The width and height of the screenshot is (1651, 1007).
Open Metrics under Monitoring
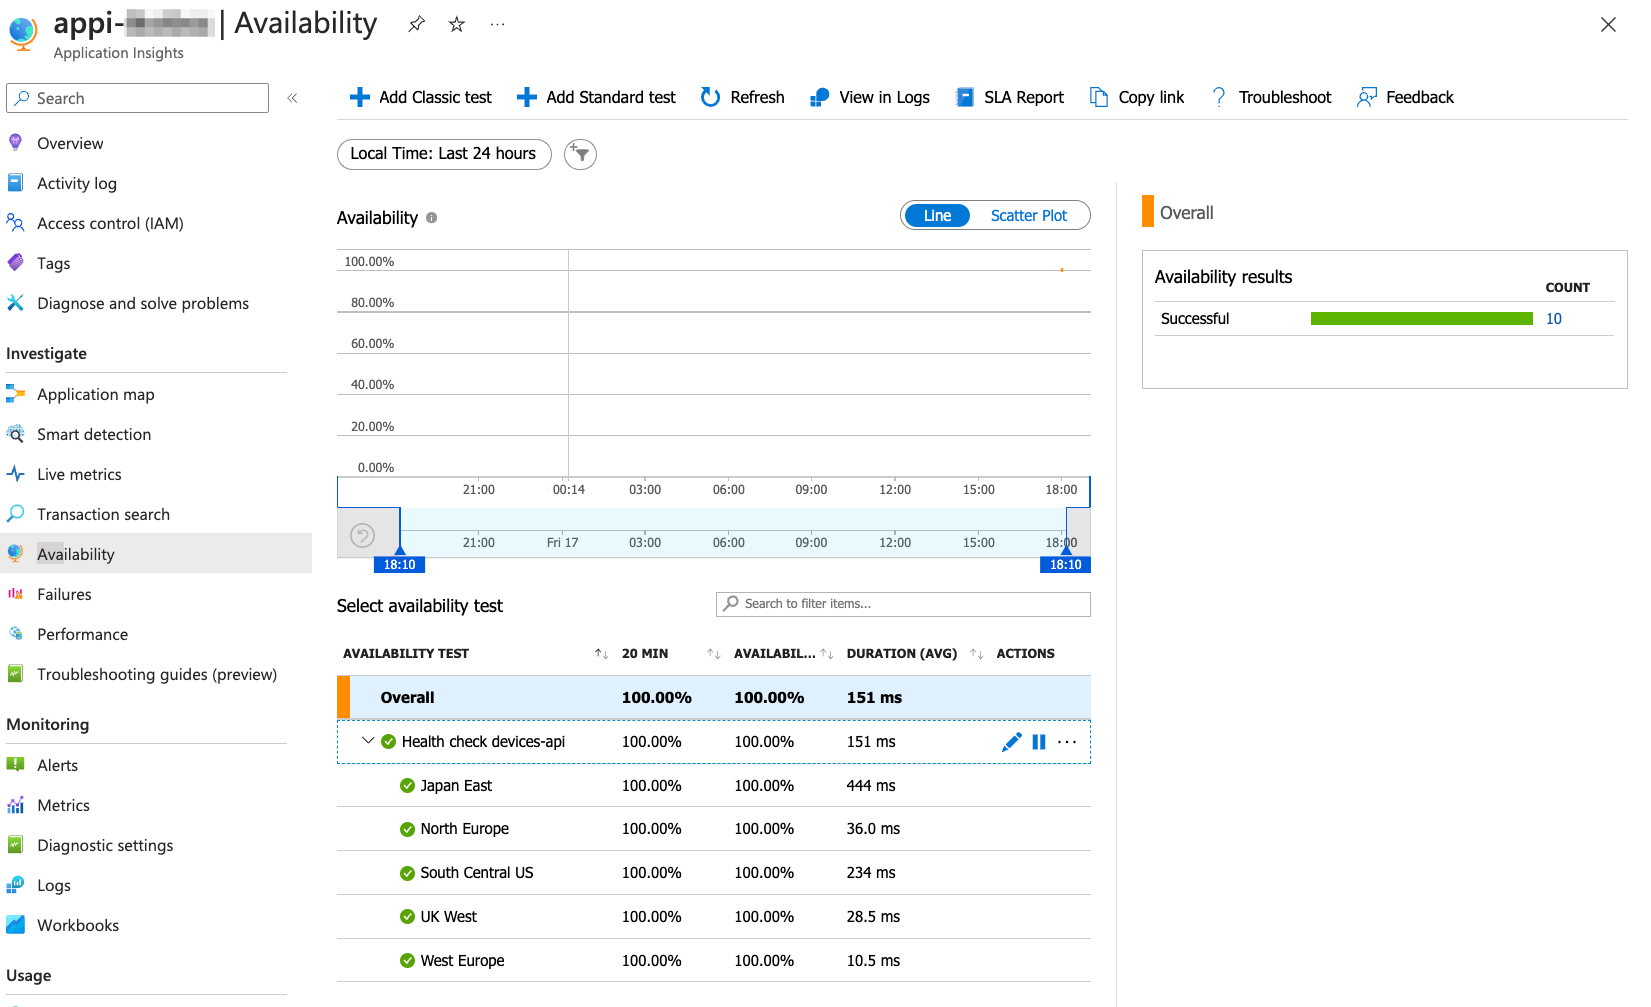tap(63, 805)
